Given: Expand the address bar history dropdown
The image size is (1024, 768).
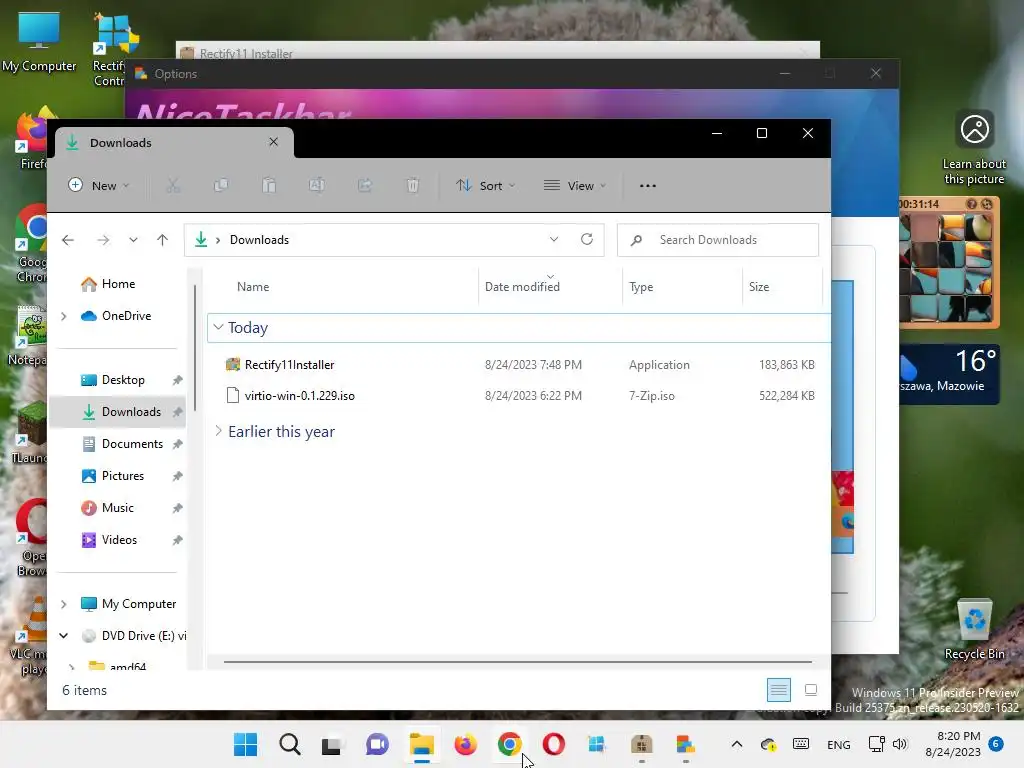Looking at the screenshot, I should pyautogui.click(x=554, y=240).
